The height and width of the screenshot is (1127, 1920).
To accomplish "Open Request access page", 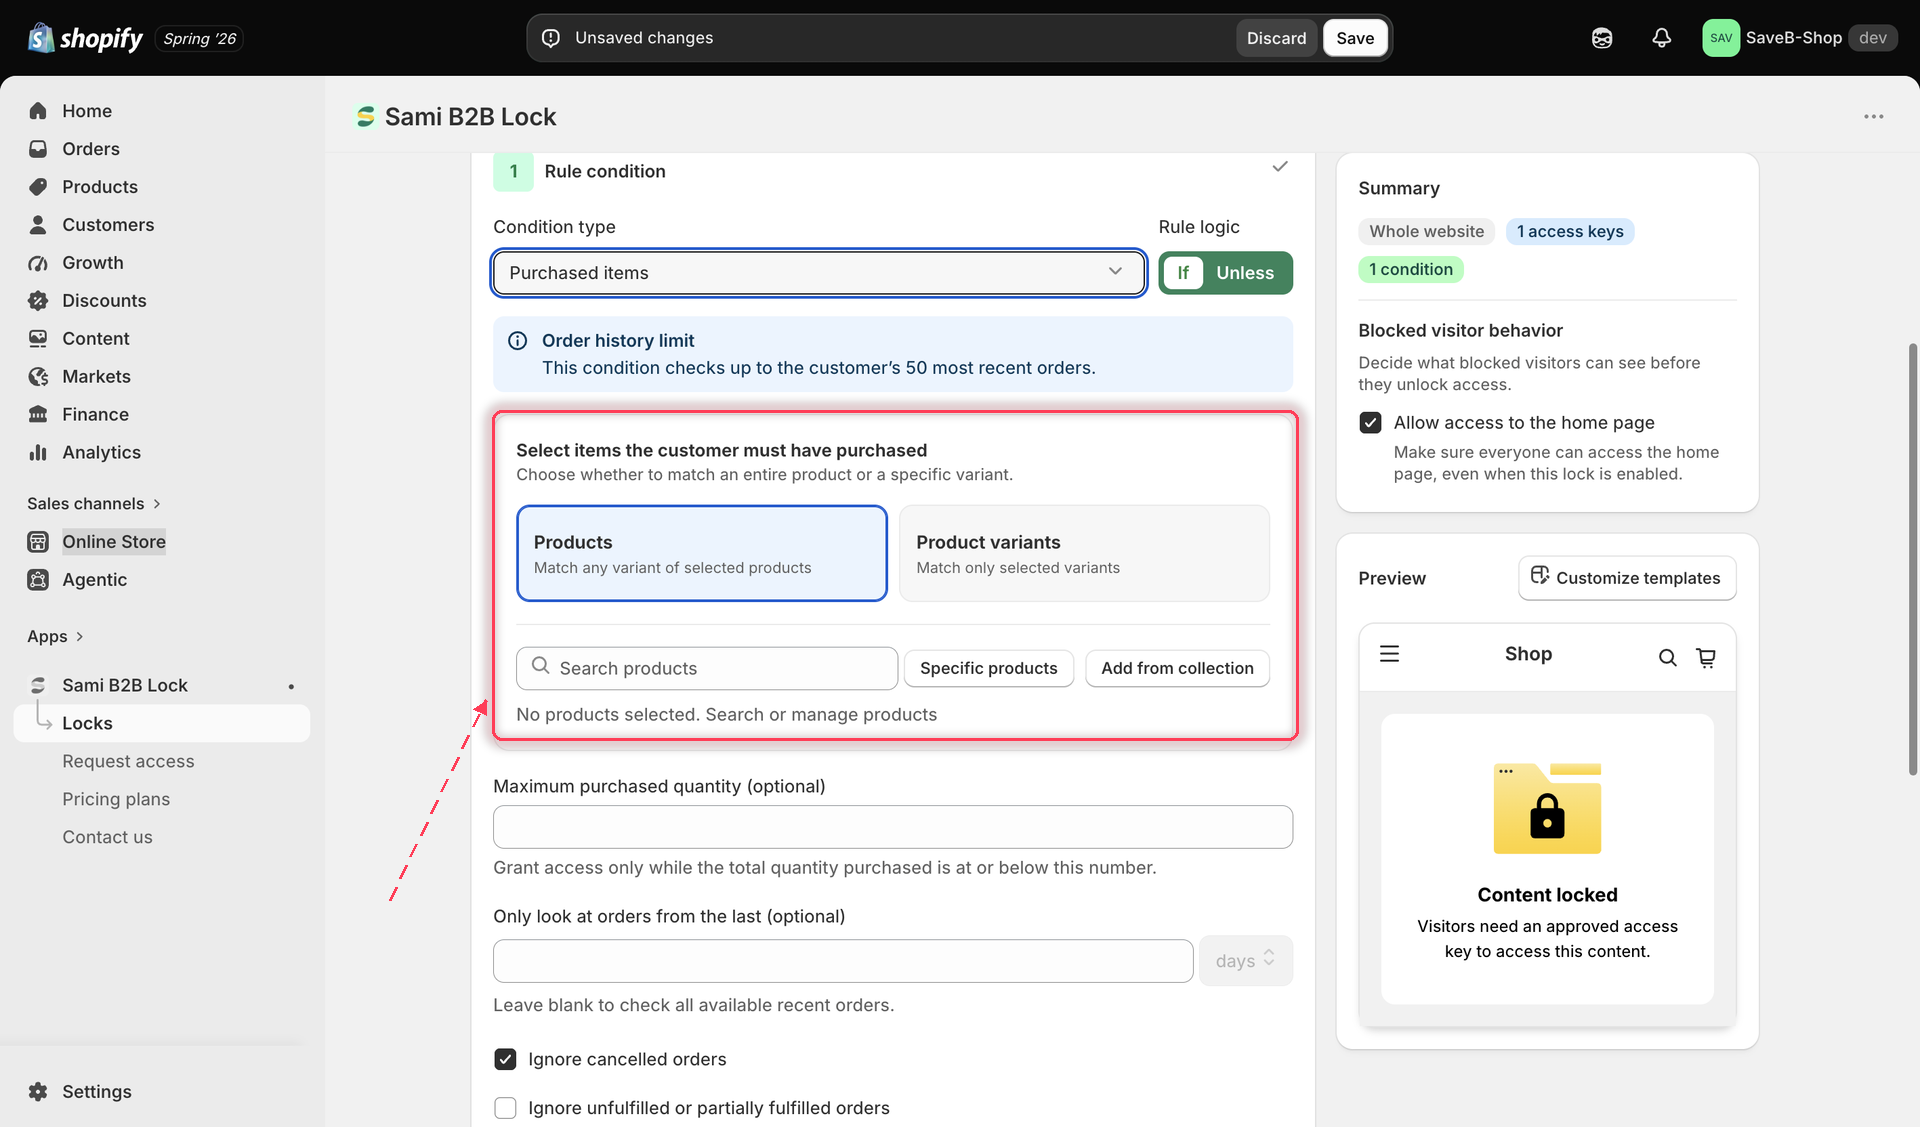I will coord(128,761).
